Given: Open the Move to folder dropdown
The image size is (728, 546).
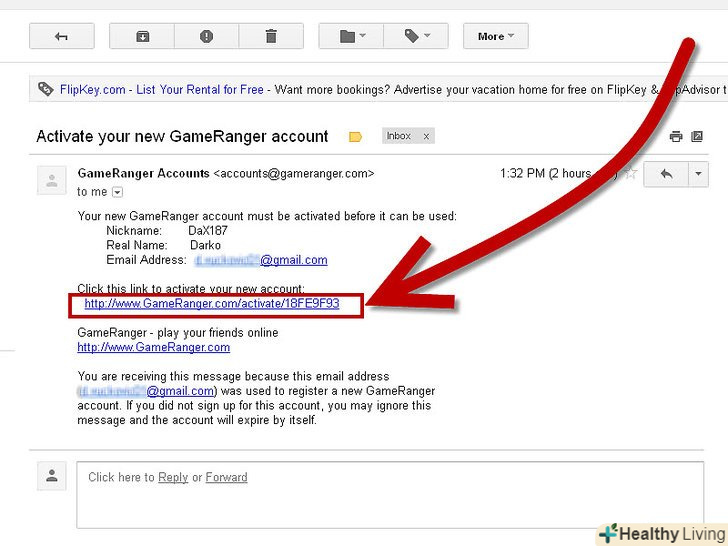Looking at the screenshot, I should [x=352, y=36].
